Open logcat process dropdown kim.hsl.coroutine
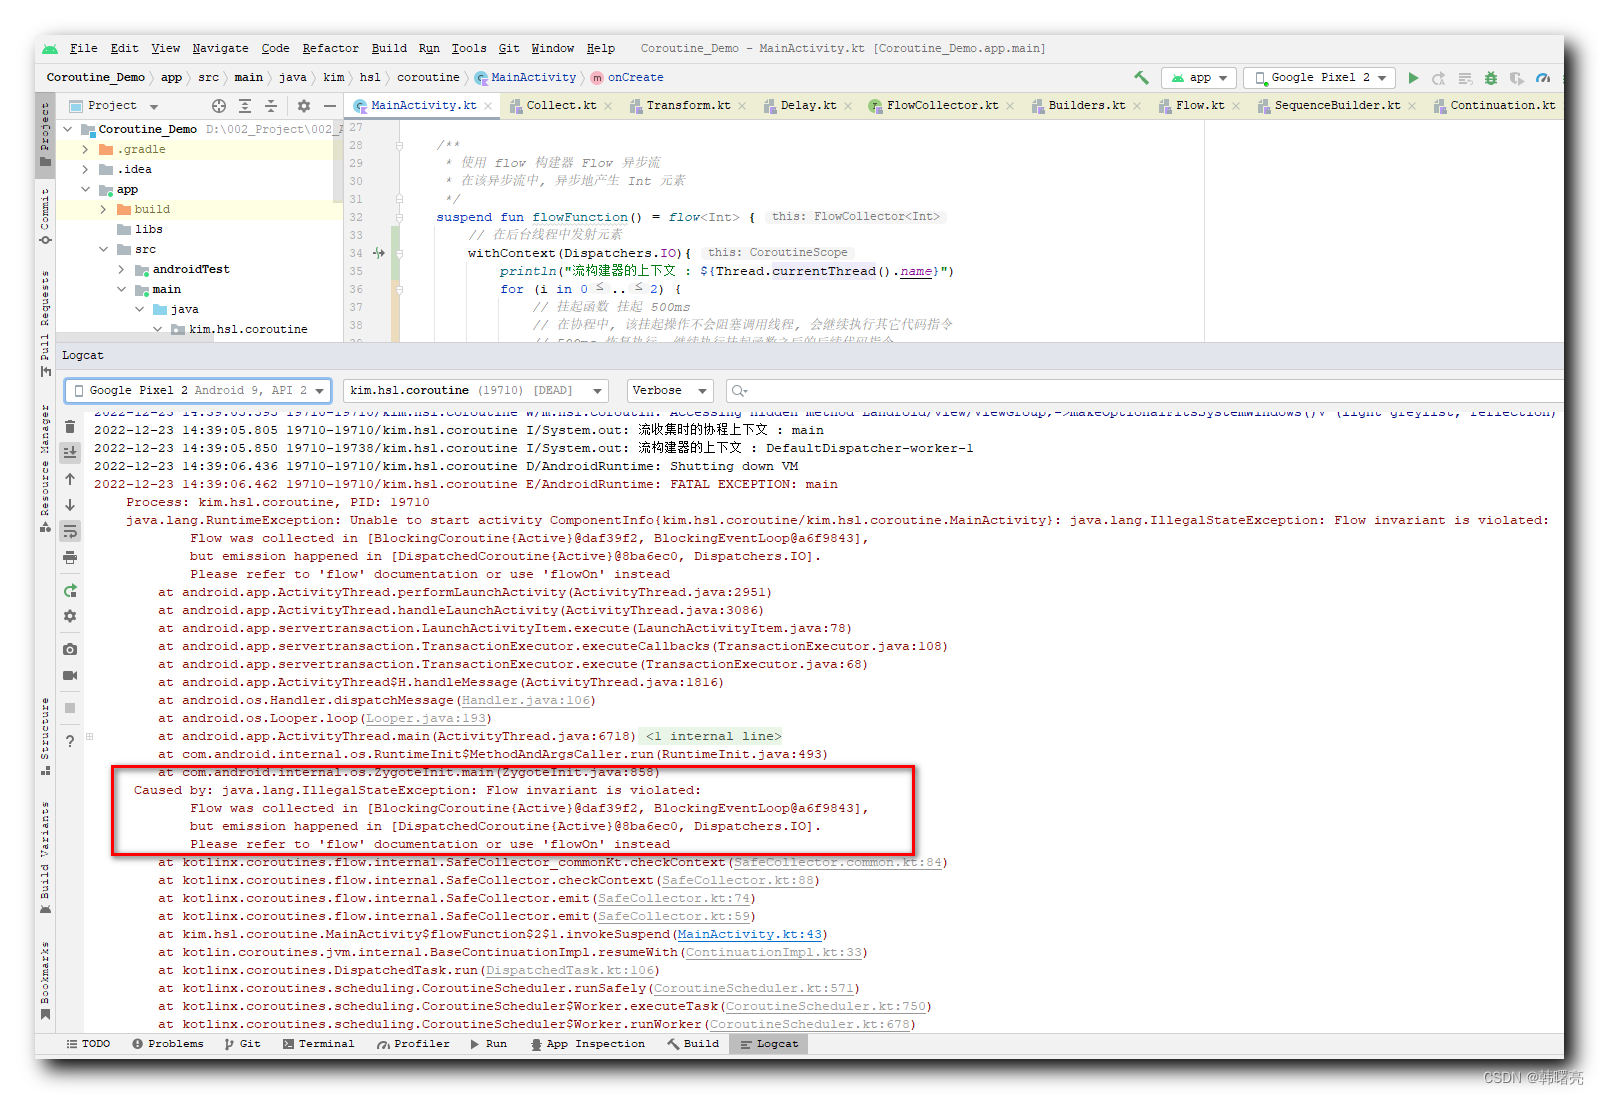Image resolution: width=1599 pixels, height=1094 pixels. click(x=476, y=391)
